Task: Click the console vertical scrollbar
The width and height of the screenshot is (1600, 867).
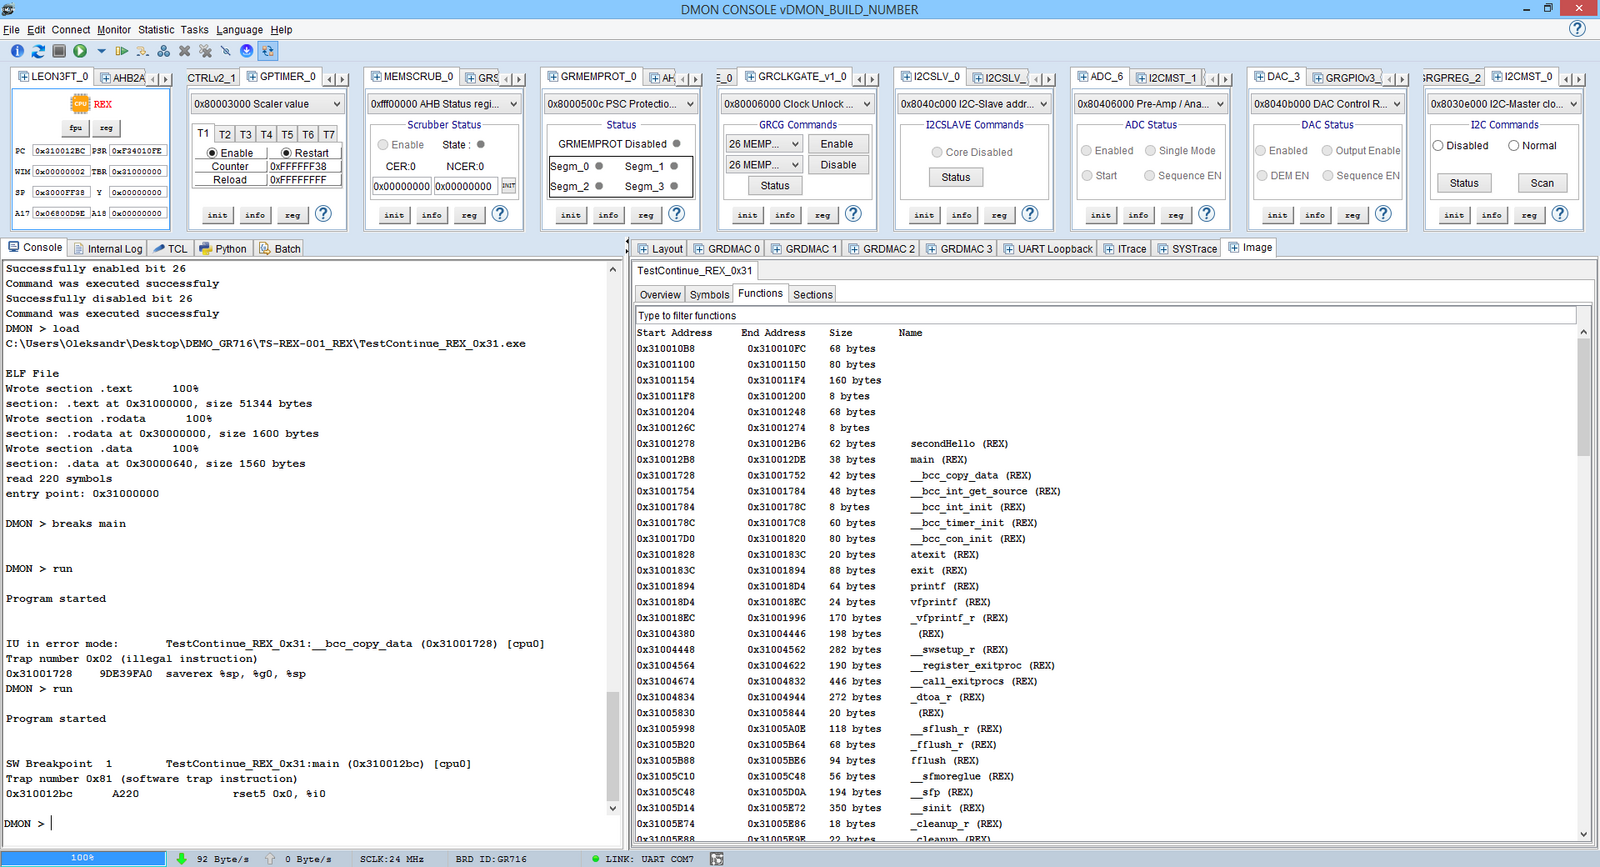Action: tap(613, 538)
